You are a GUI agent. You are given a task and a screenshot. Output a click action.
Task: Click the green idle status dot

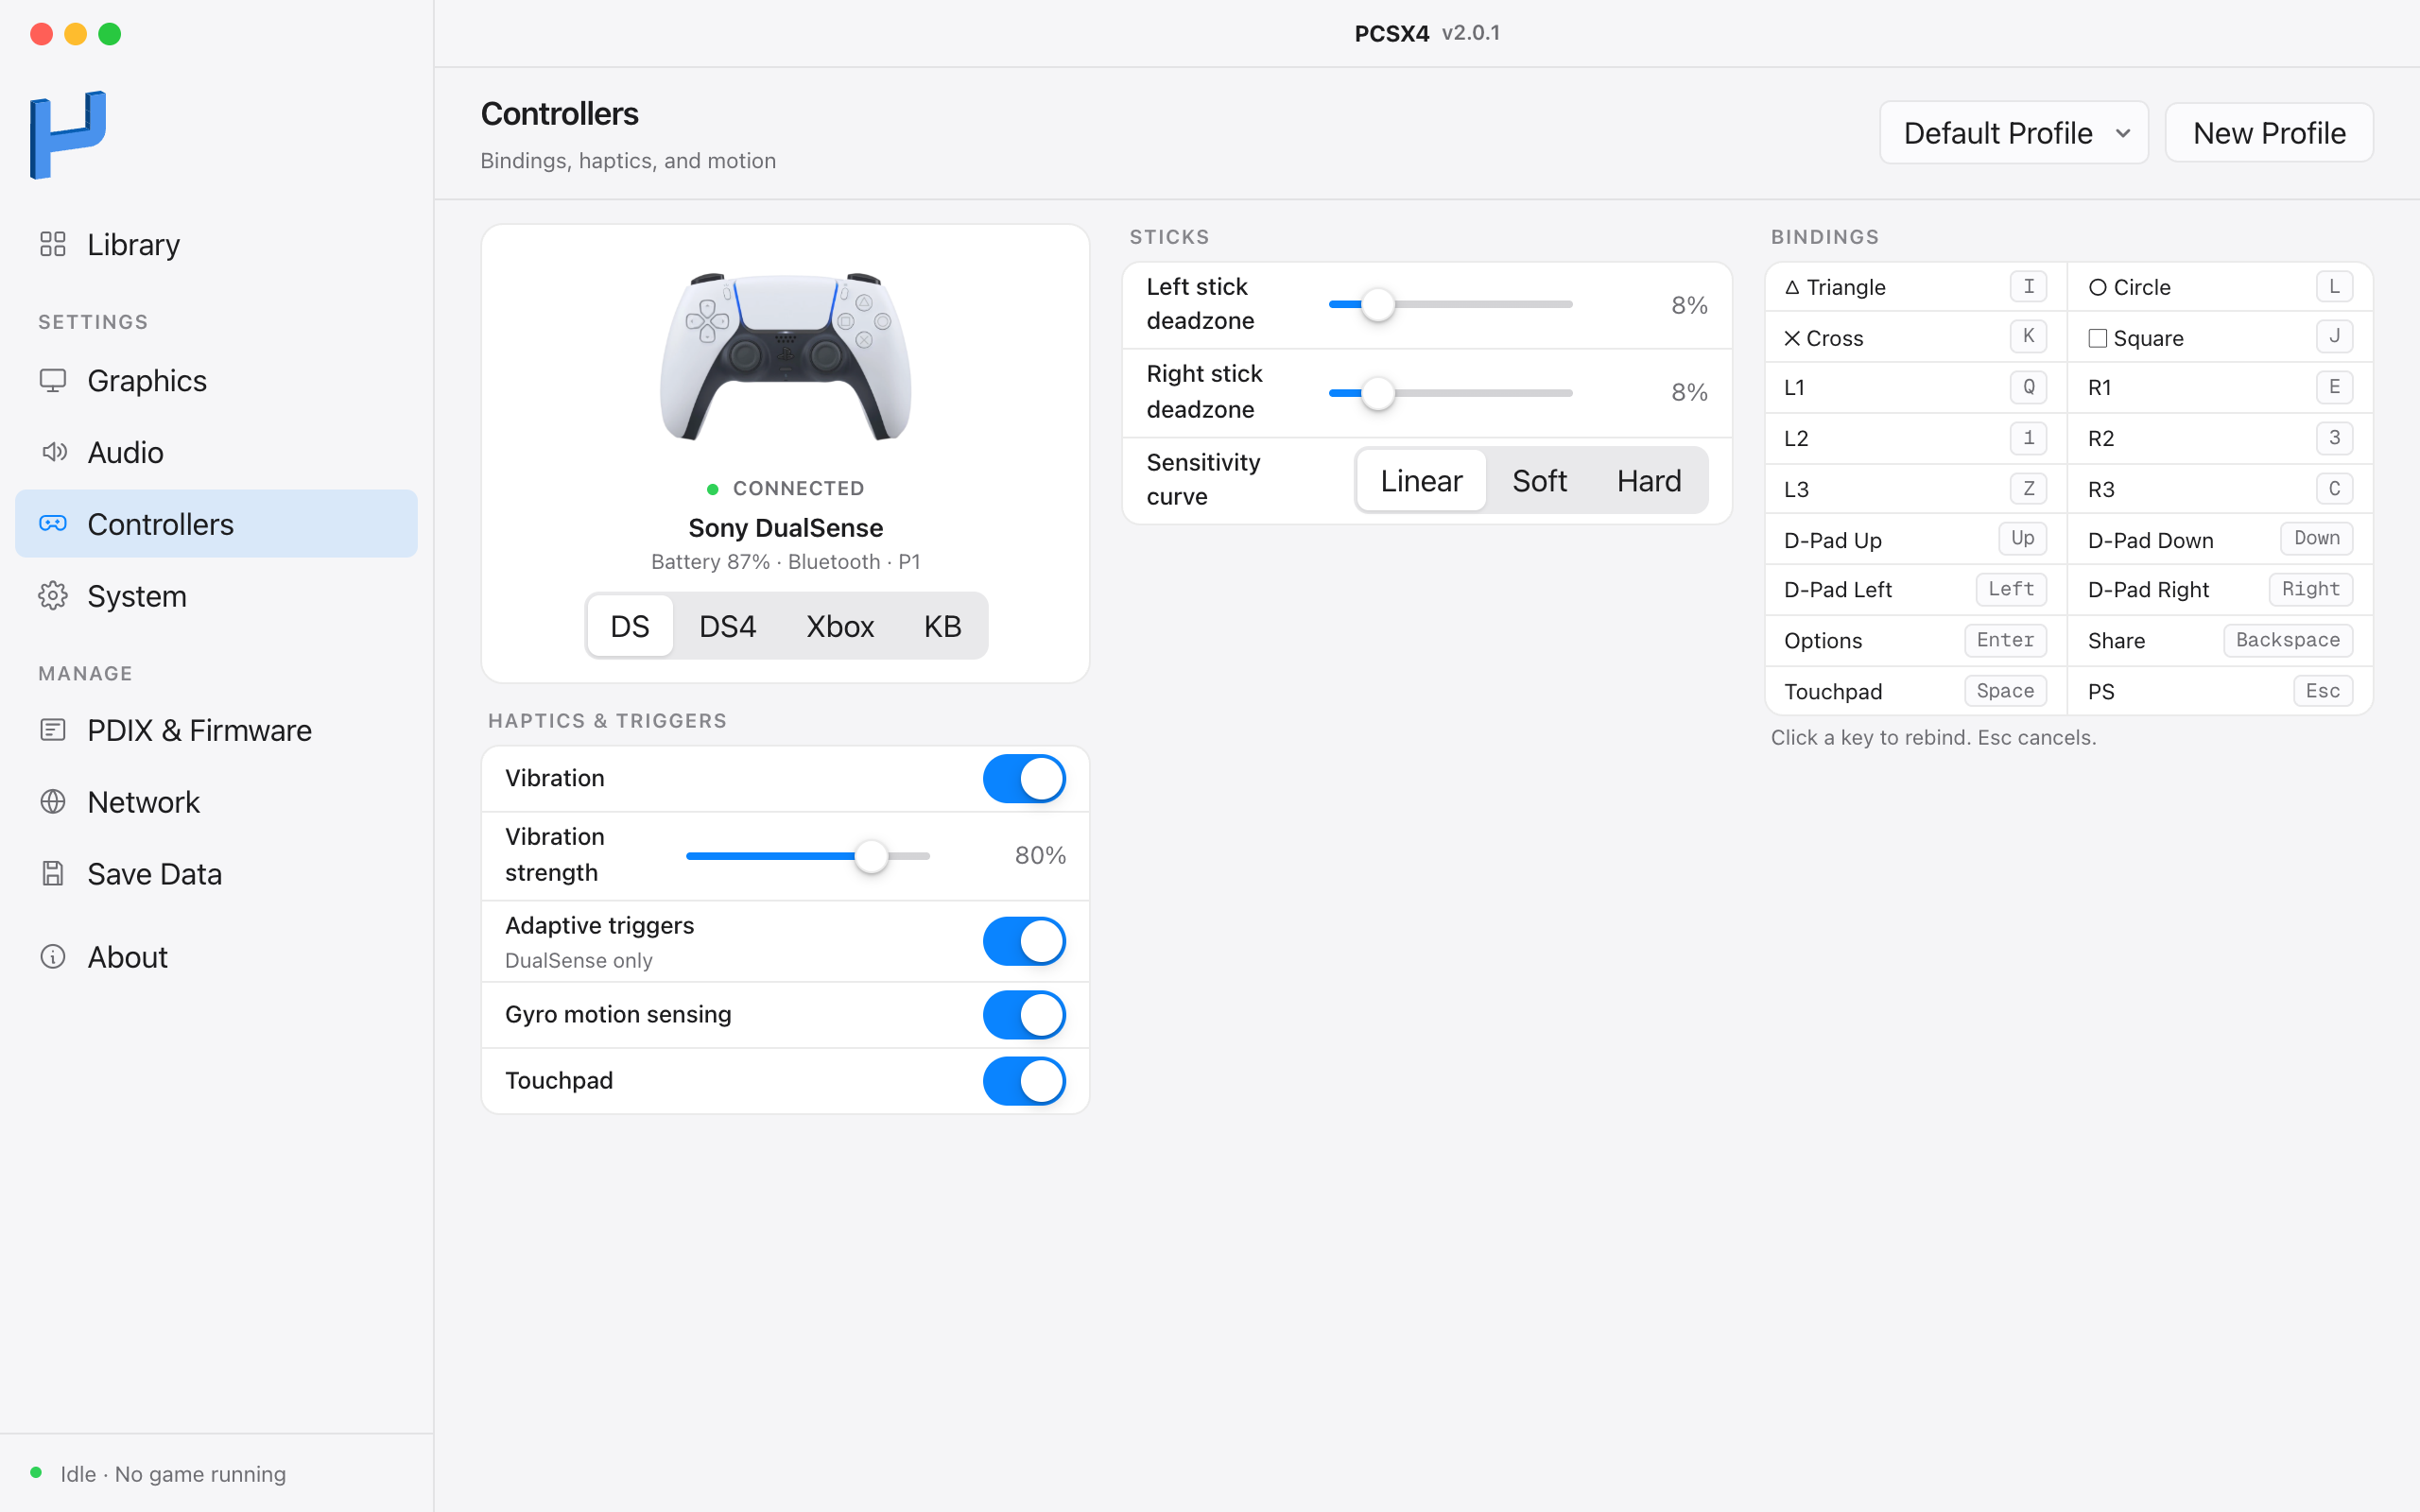tap(36, 1472)
